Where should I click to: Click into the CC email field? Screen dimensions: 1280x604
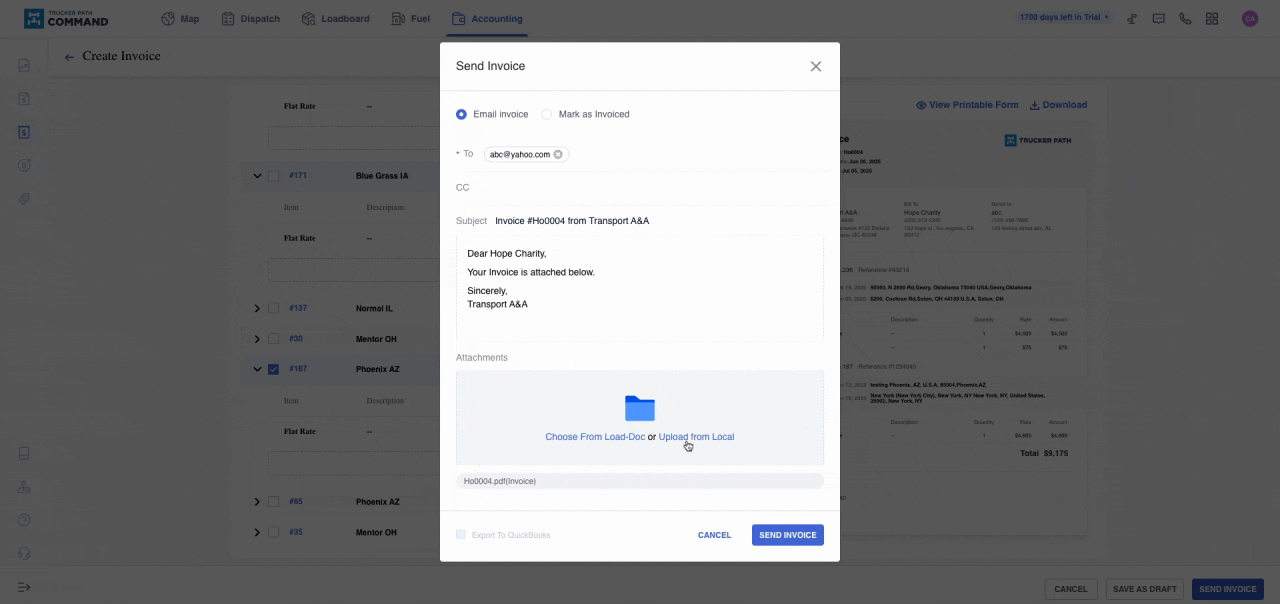(650, 188)
